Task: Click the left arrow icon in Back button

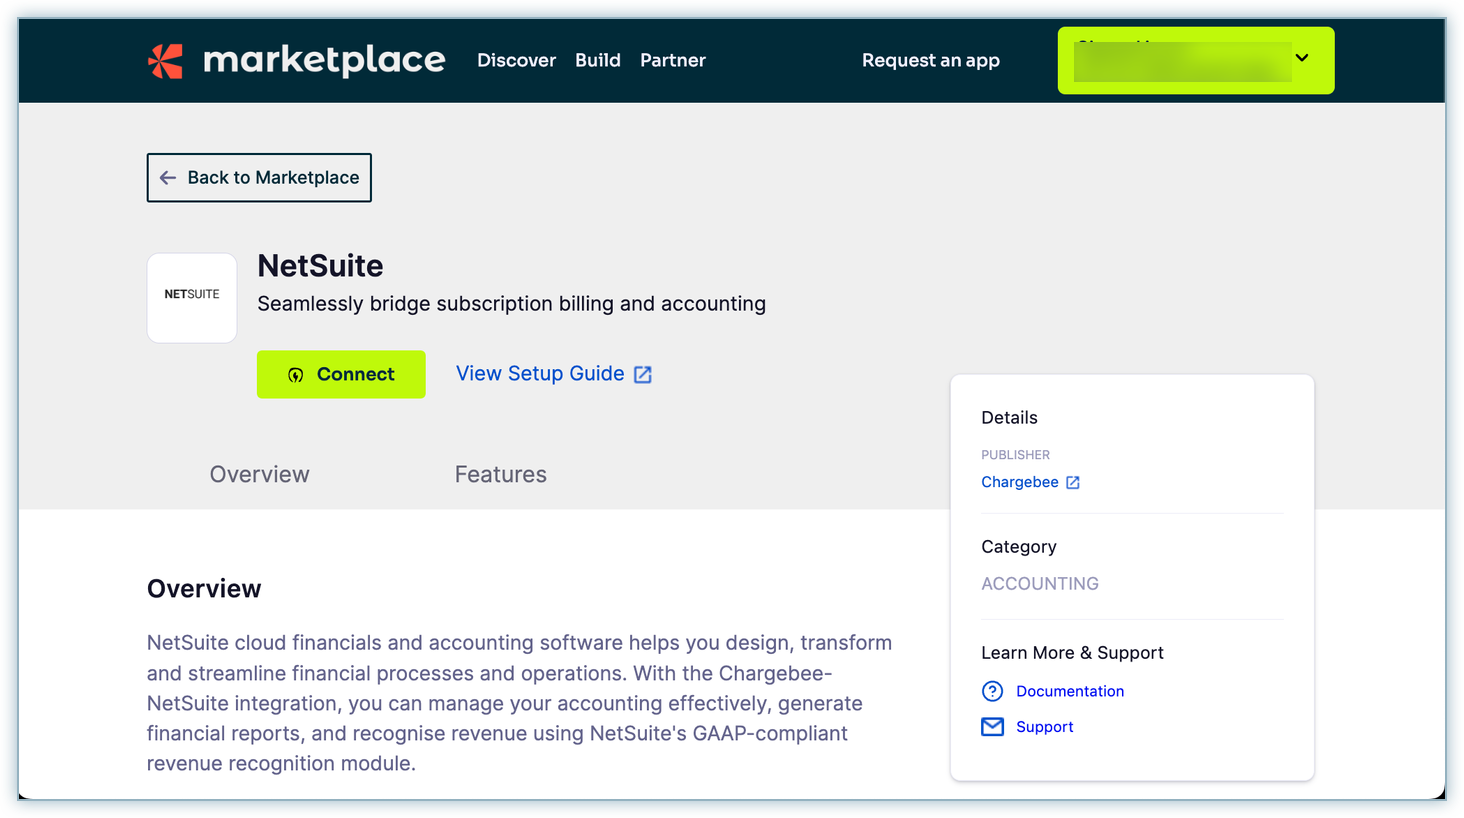Action: (x=168, y=178)
